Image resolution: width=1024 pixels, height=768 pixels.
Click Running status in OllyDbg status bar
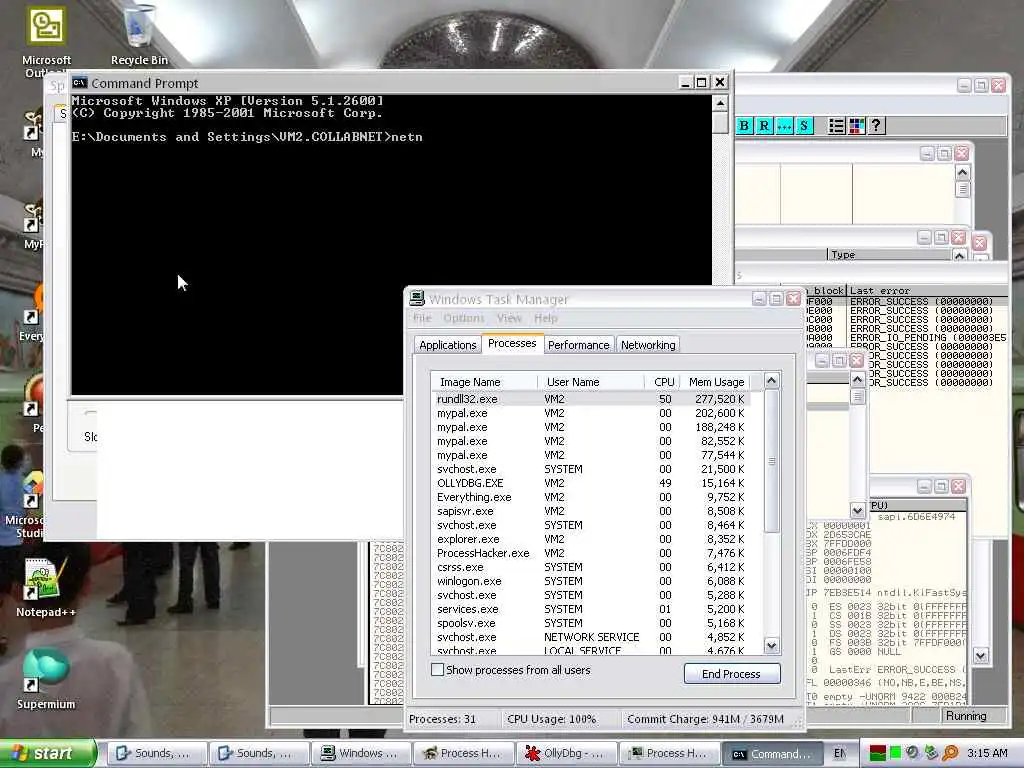pos(966,716)
